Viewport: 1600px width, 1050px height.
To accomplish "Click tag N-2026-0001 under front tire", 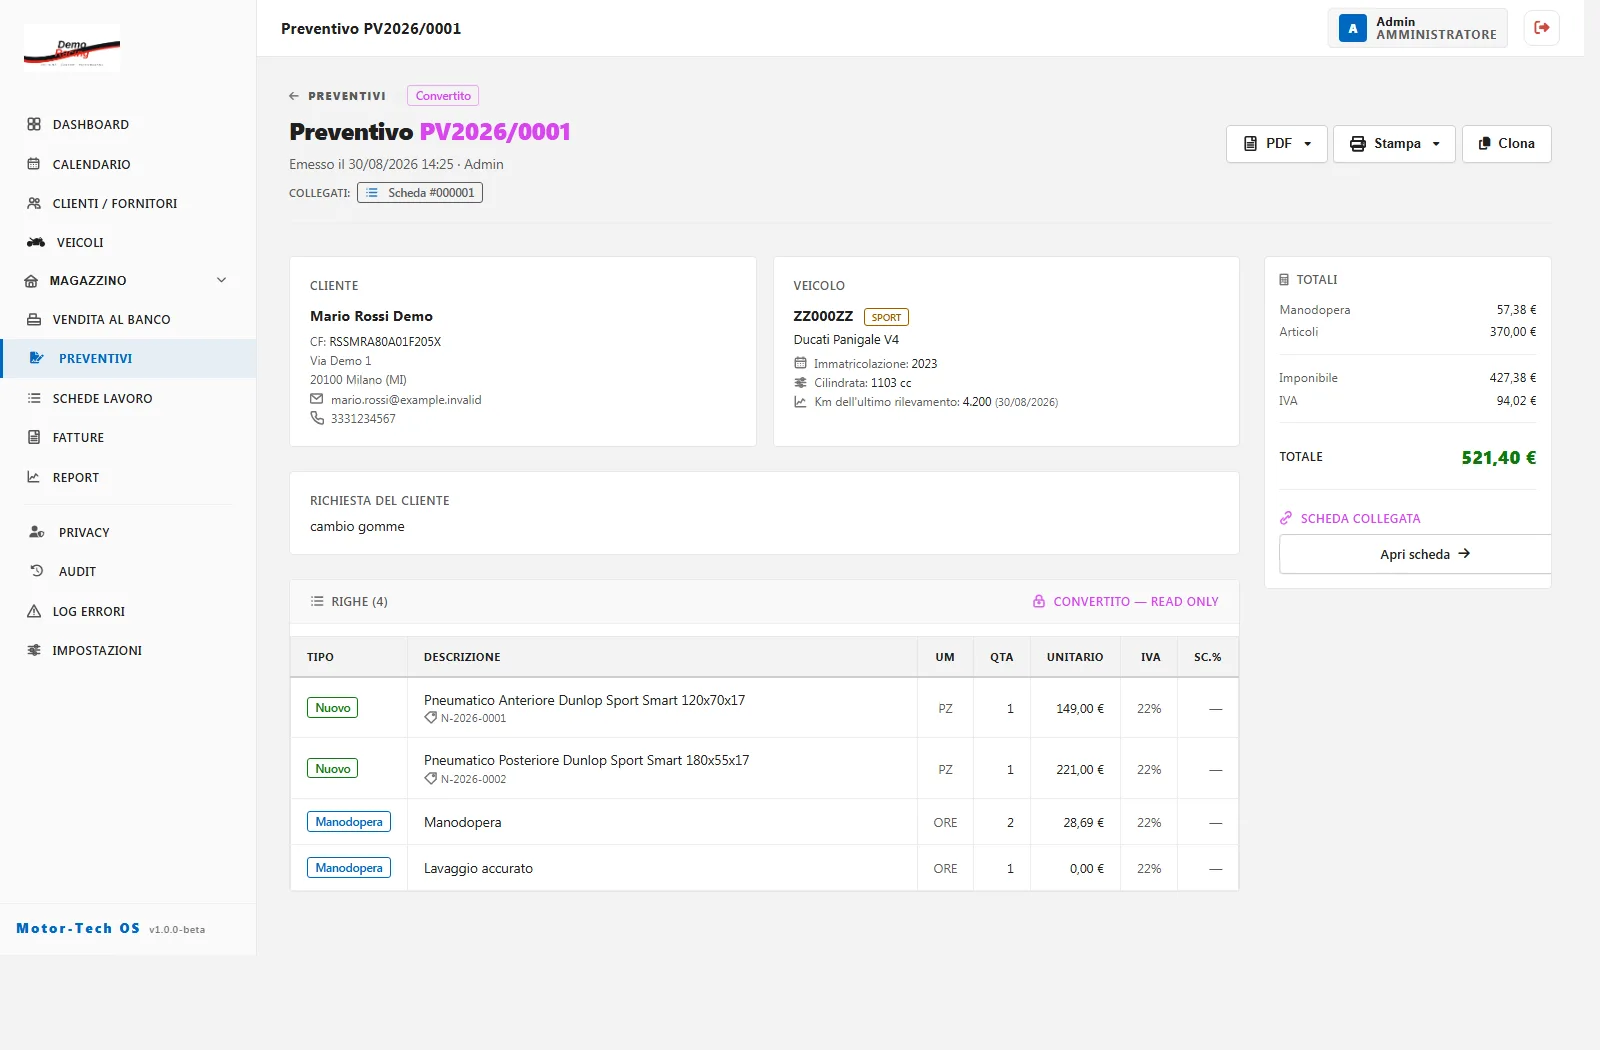I will click(465, 718).
